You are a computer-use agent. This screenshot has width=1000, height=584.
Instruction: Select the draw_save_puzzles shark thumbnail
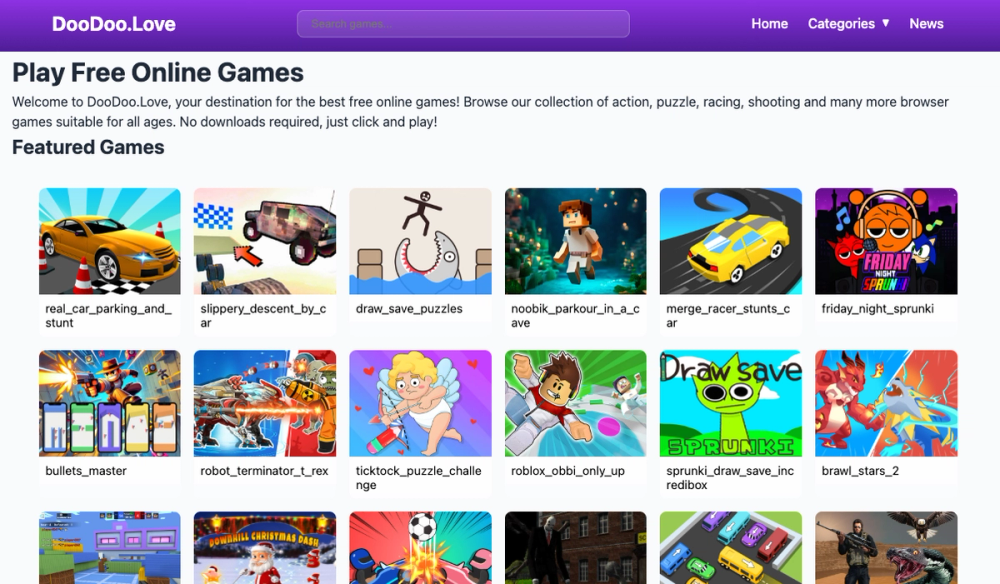[420, 241]
